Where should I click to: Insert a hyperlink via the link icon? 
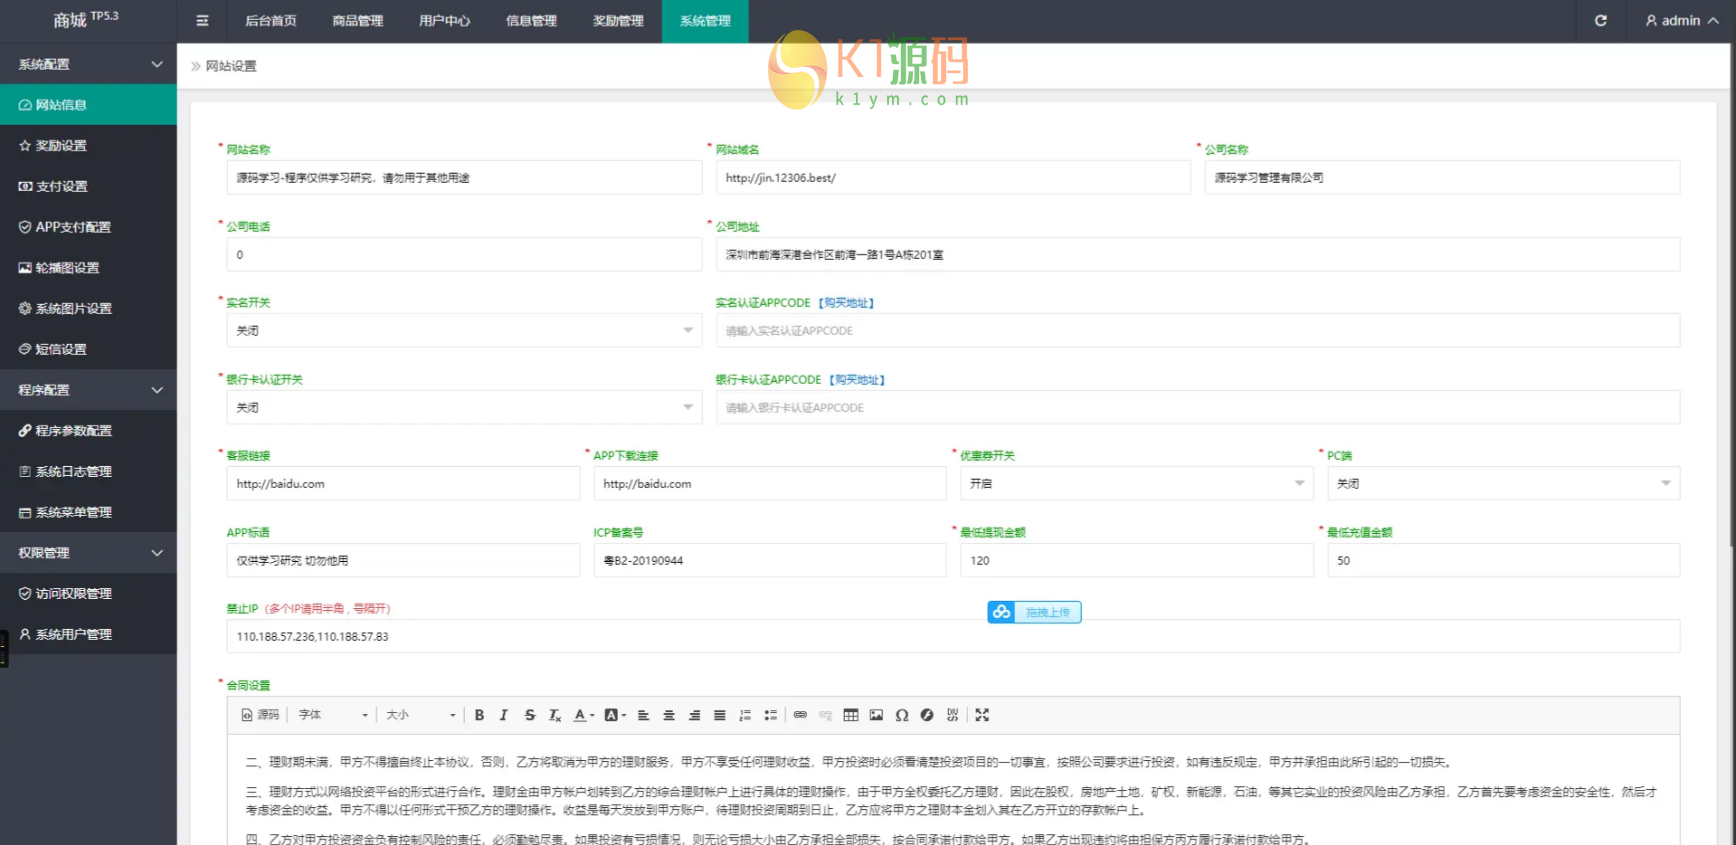coord(800,715)
